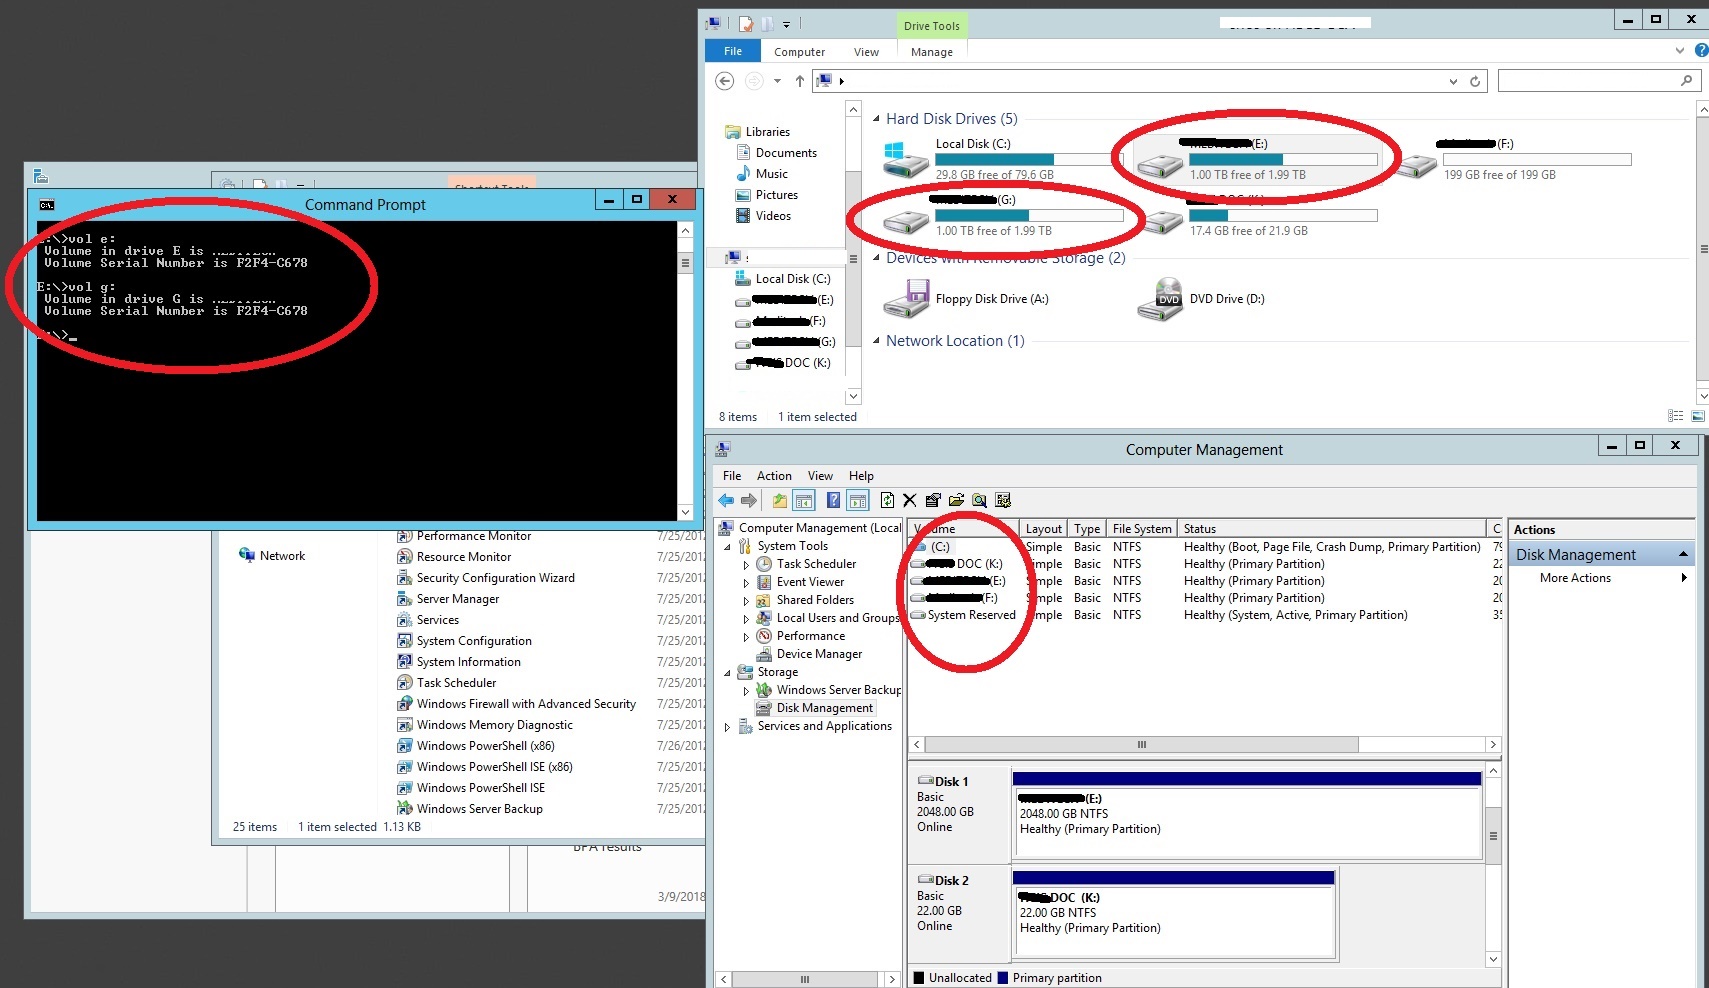1709x988 pixels.
Task: Click Explorer's Back navigation arrow
Action: [x=725, y=81]
